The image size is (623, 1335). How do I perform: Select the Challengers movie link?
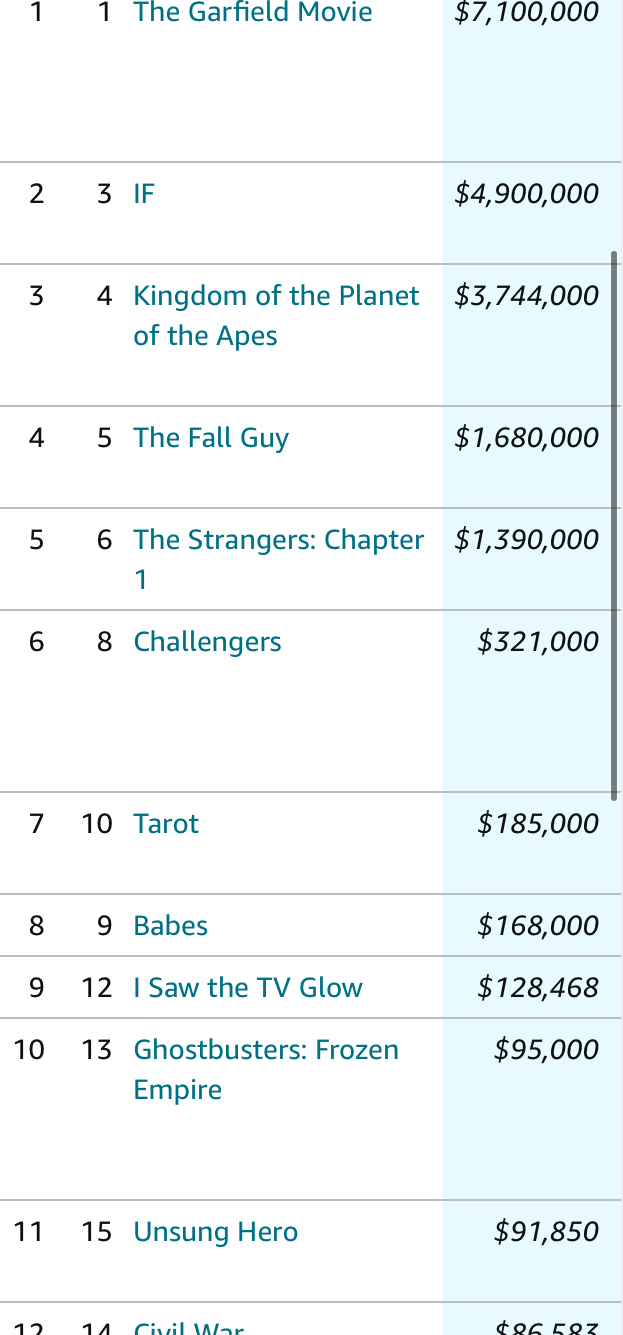point(207,641)
